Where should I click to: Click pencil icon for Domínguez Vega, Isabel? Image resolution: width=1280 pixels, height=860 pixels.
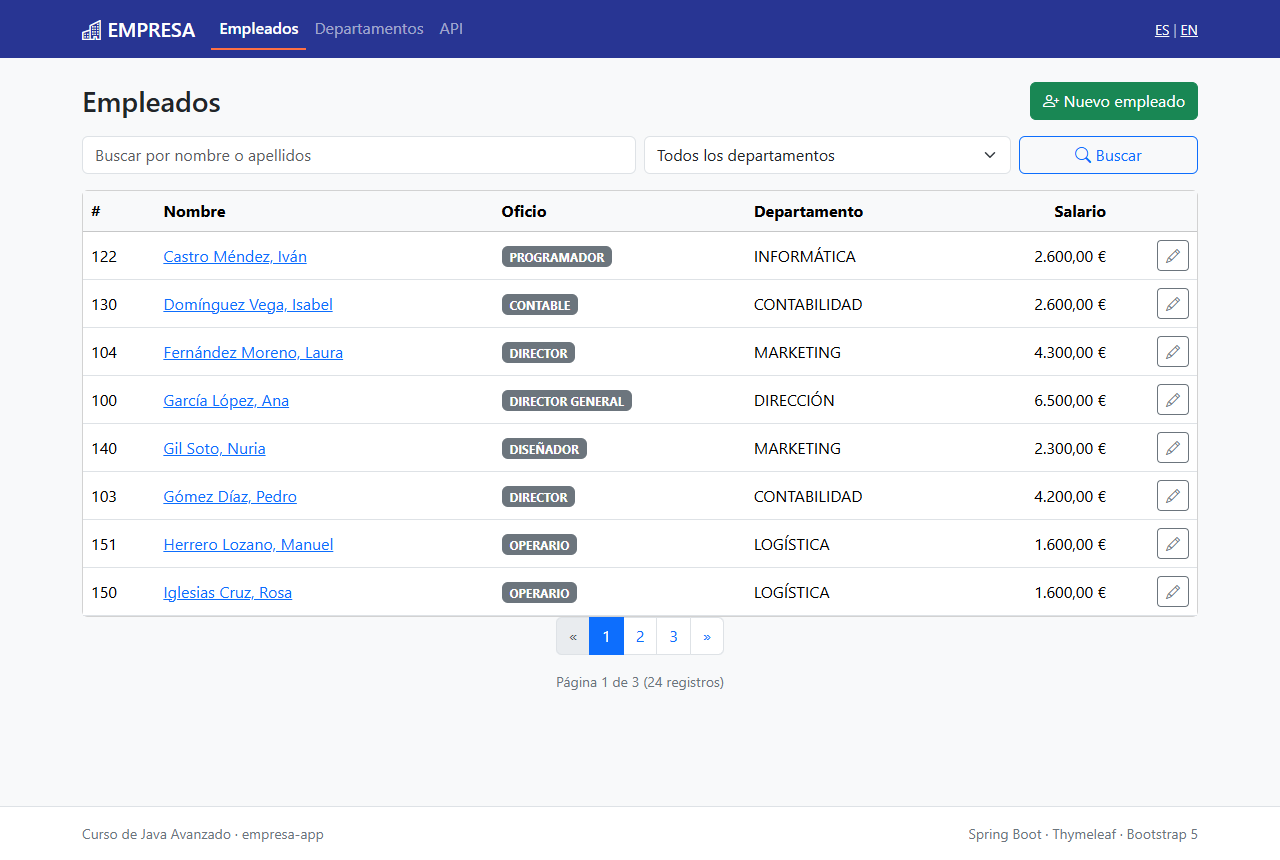click(x=1173, y=304)
